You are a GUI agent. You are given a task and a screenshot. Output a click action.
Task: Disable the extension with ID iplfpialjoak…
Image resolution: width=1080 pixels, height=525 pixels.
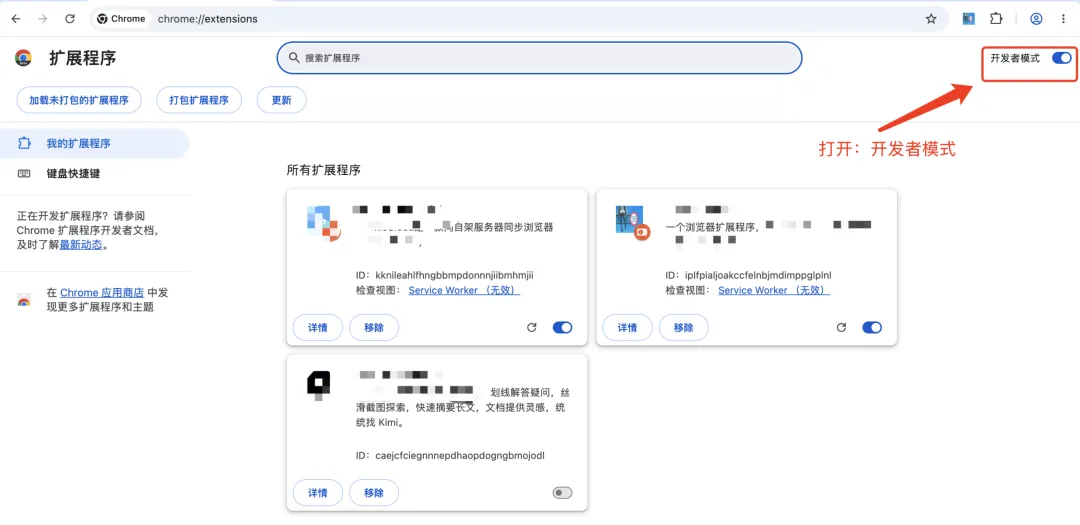pyautogui.click(x=872, y=327)
